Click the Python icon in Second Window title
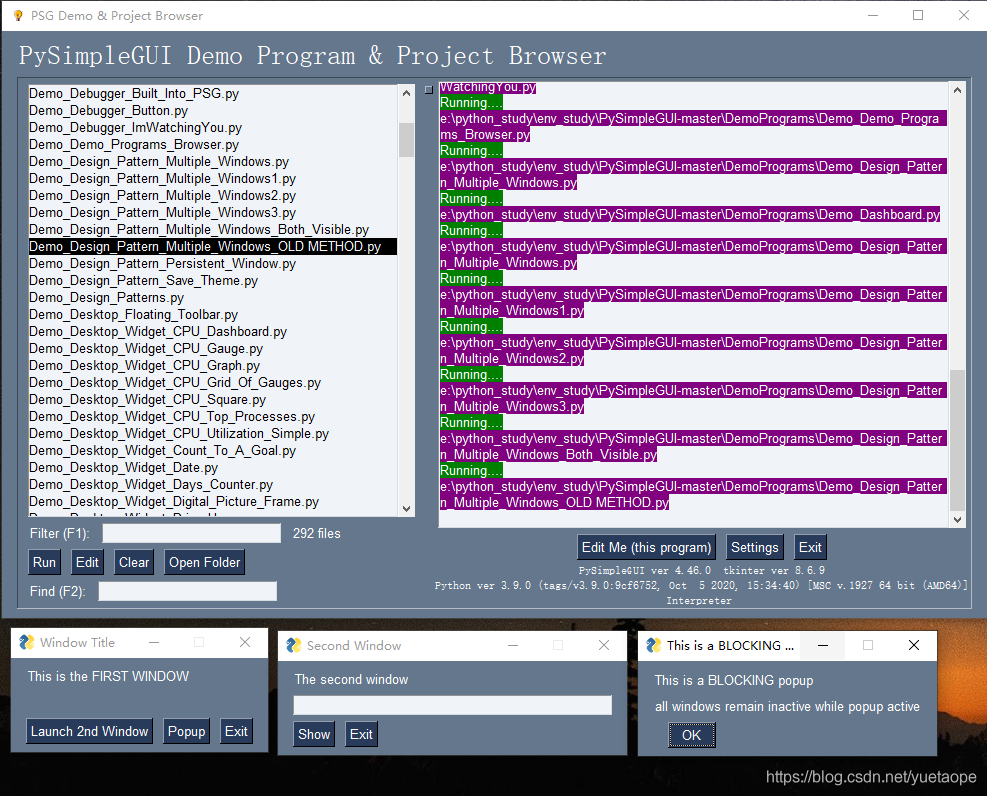The image size is (987, 796). (x=293, y=645)
